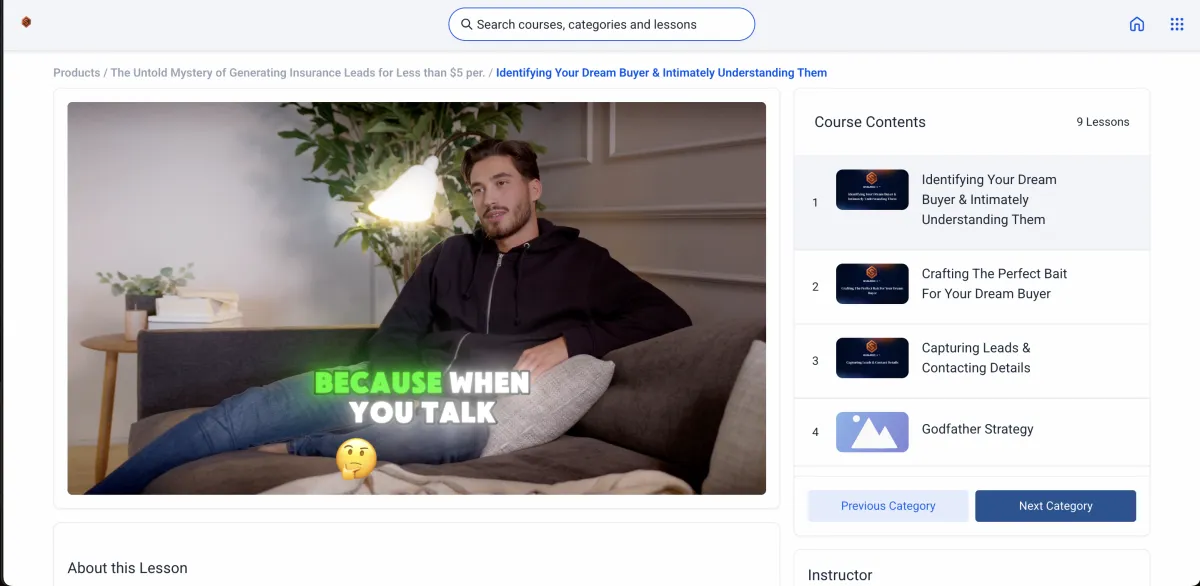Open Godfather Strategy lesson title
The height and width of the screenshot is (586, 1200).
(977, 429)
